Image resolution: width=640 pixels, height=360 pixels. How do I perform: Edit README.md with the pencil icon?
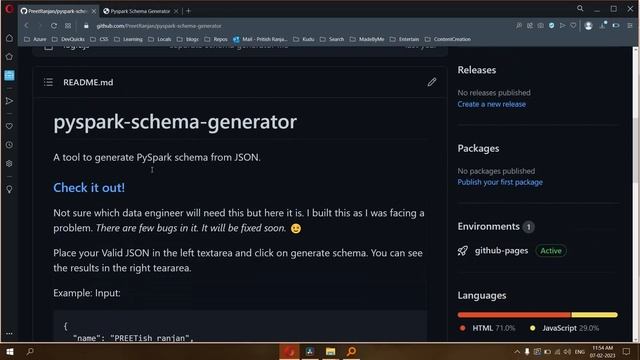pos(432,82)
